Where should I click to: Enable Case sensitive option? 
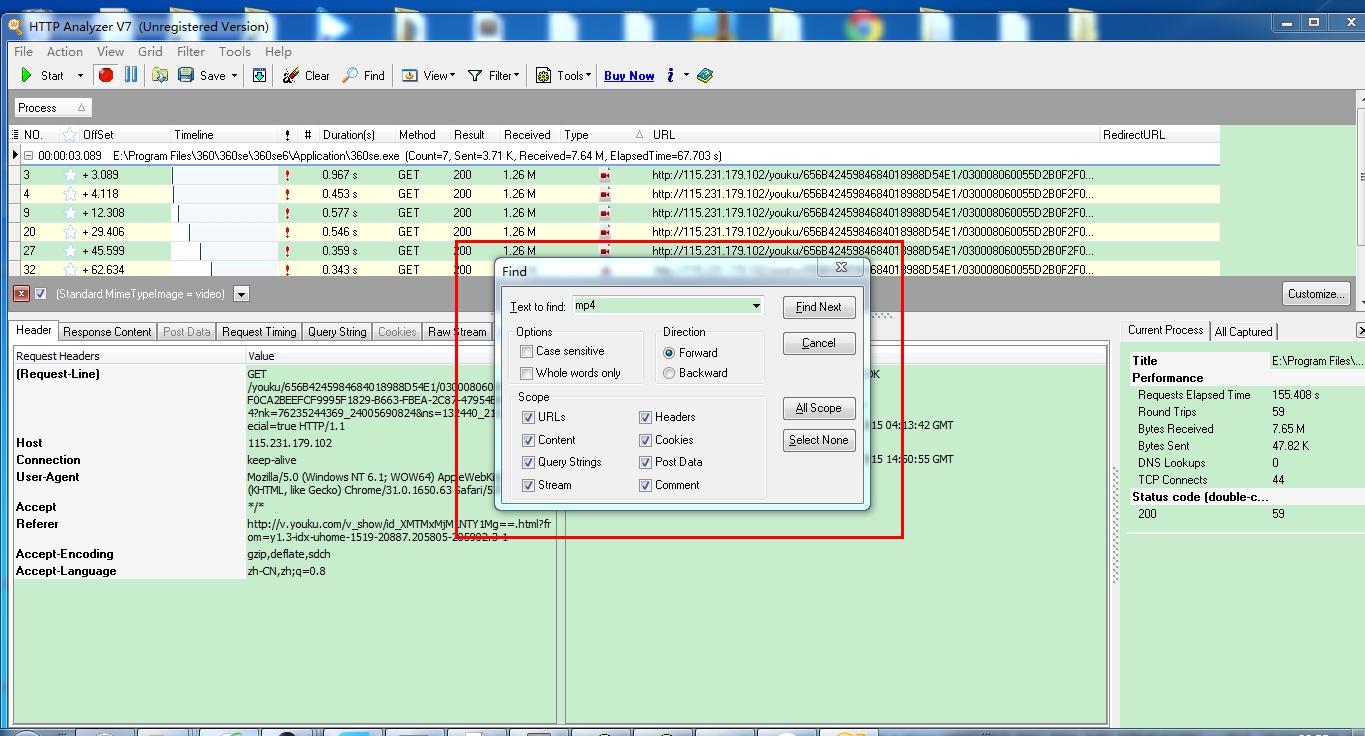click(x=527, y=351)
